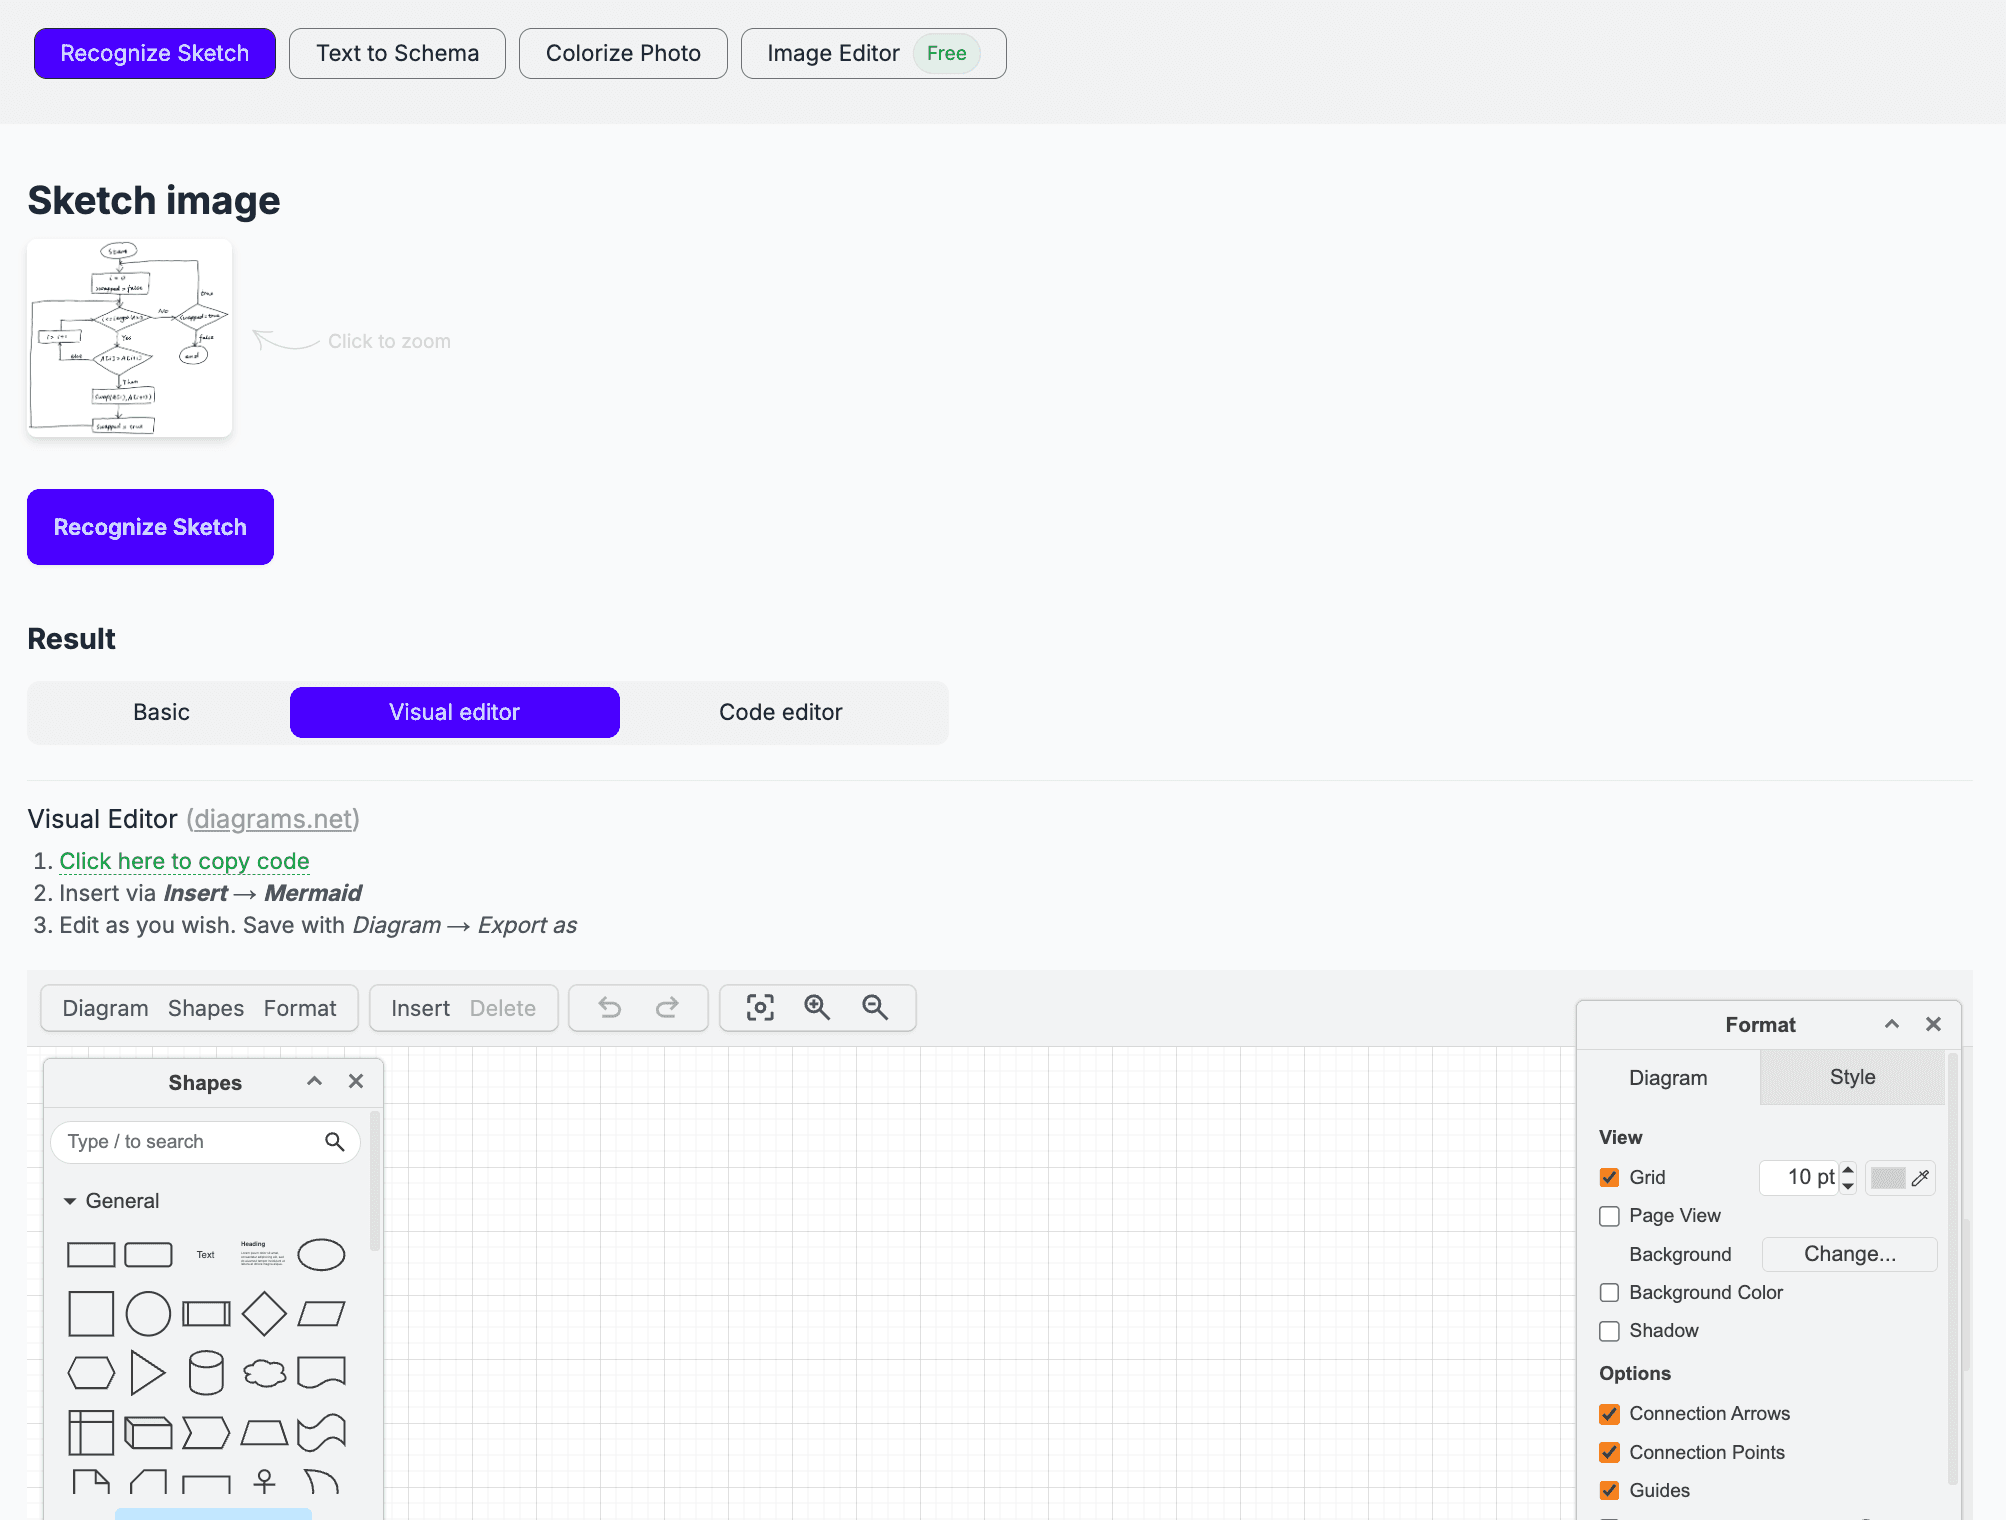Image resolution: width=2006 pixels, height=1520 pixels.
Task: Select the ellipse shape in Shapes panel
Action: 321,1254
